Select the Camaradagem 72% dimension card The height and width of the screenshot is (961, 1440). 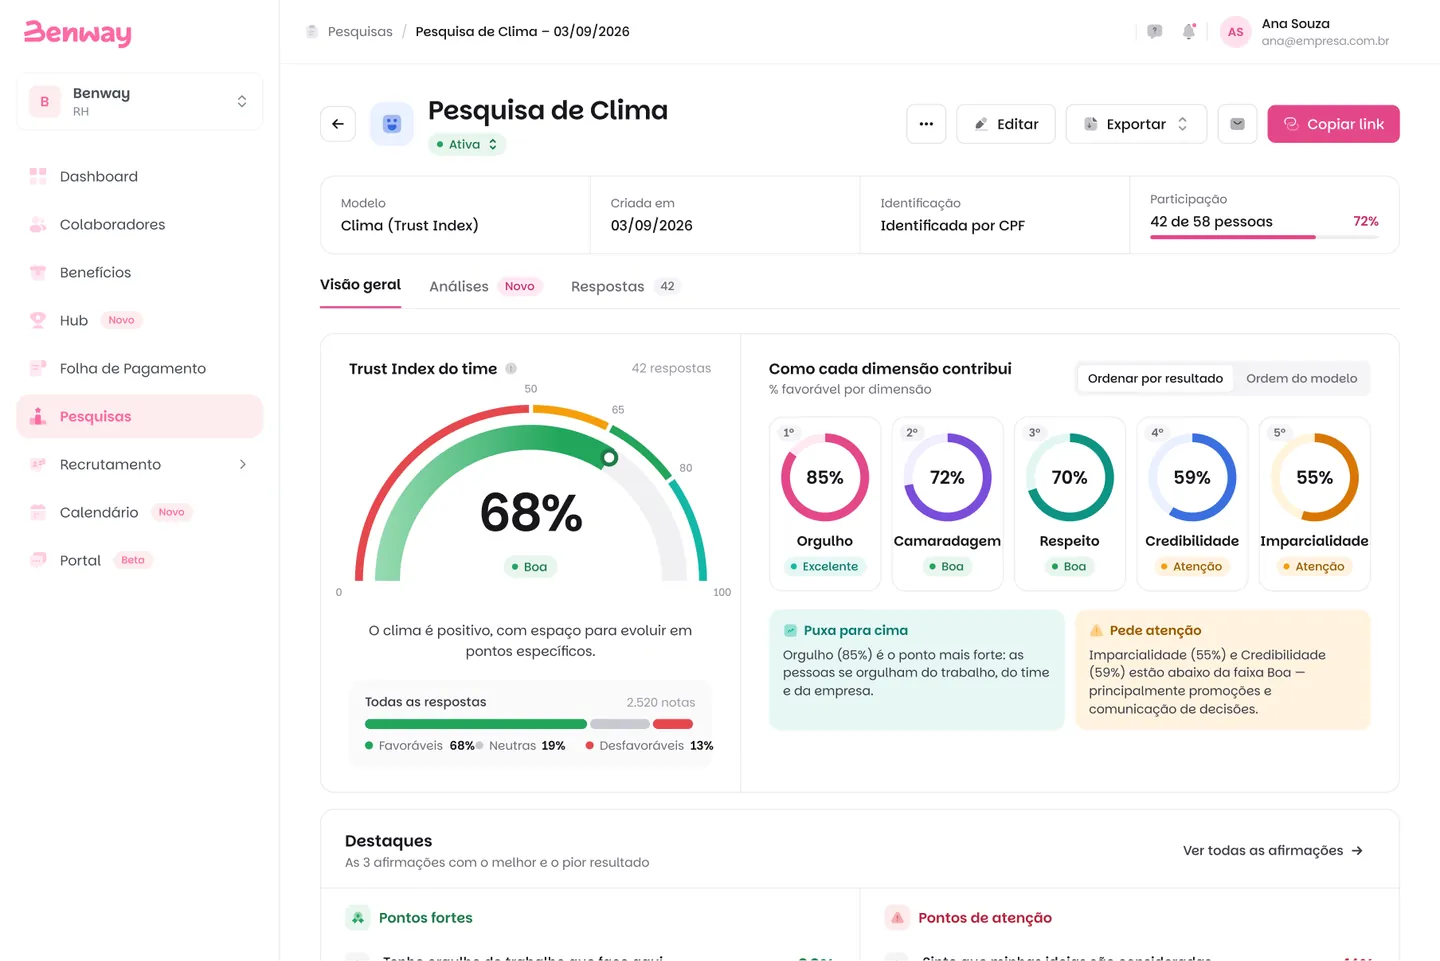947,504
